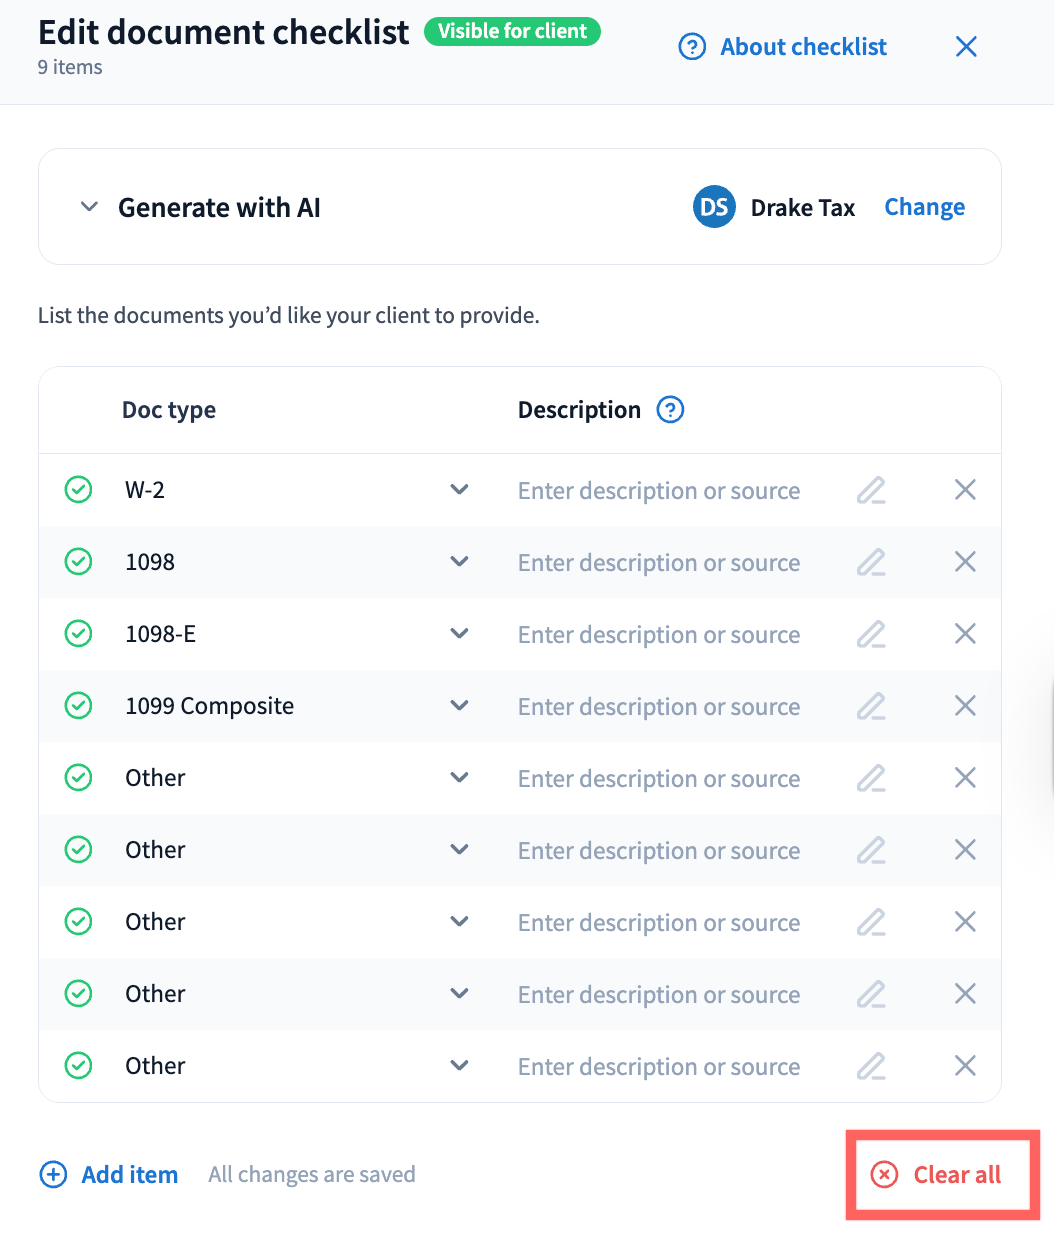
Task: Toggle the green check circle for 1098-E
Action: [x=78, y=634]
